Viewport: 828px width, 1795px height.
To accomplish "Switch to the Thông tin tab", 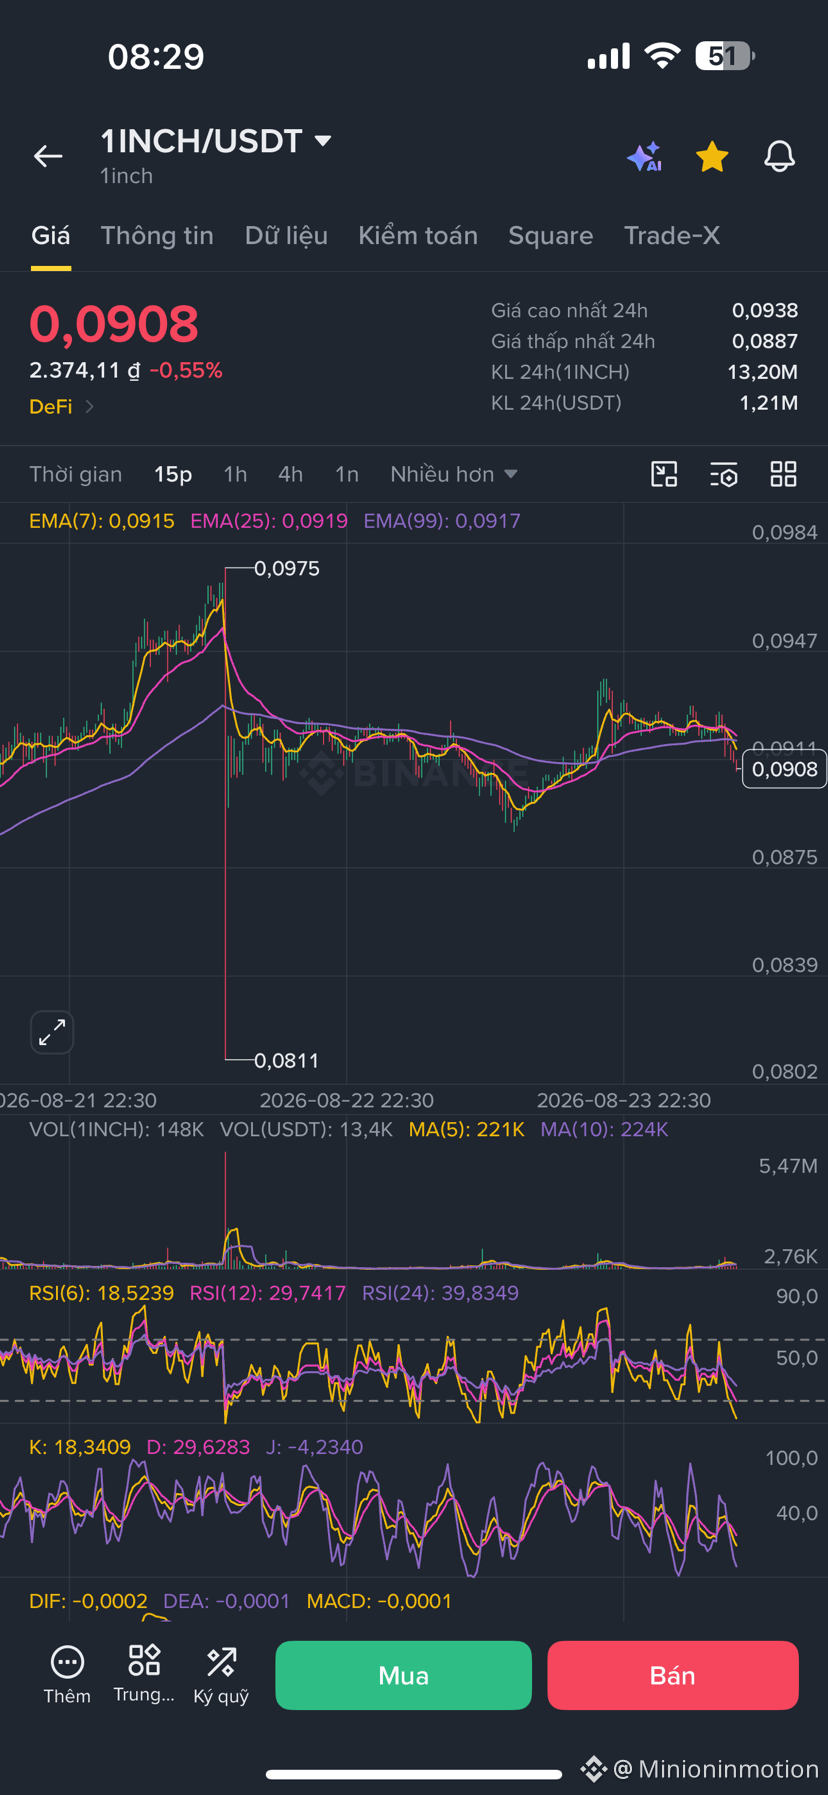I will (157, 235).
